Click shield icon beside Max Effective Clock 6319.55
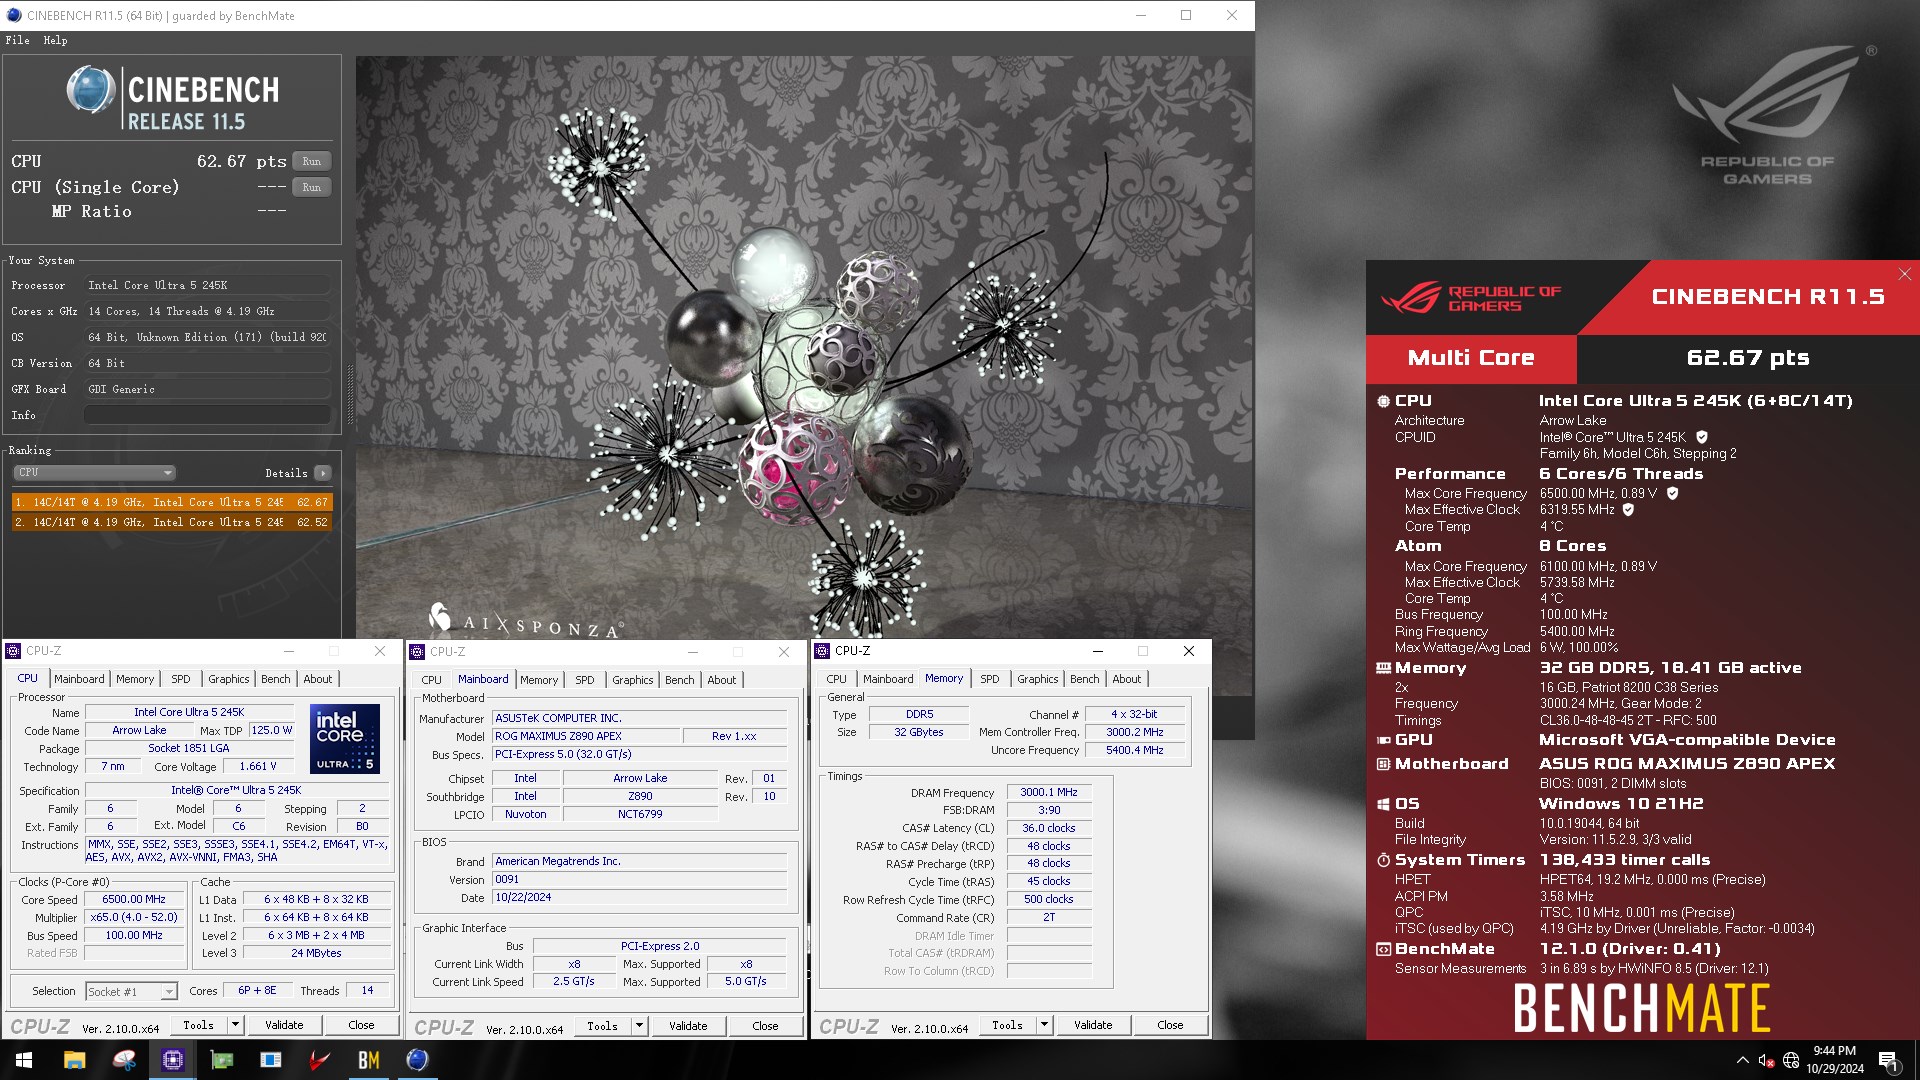 (1628, 509)
